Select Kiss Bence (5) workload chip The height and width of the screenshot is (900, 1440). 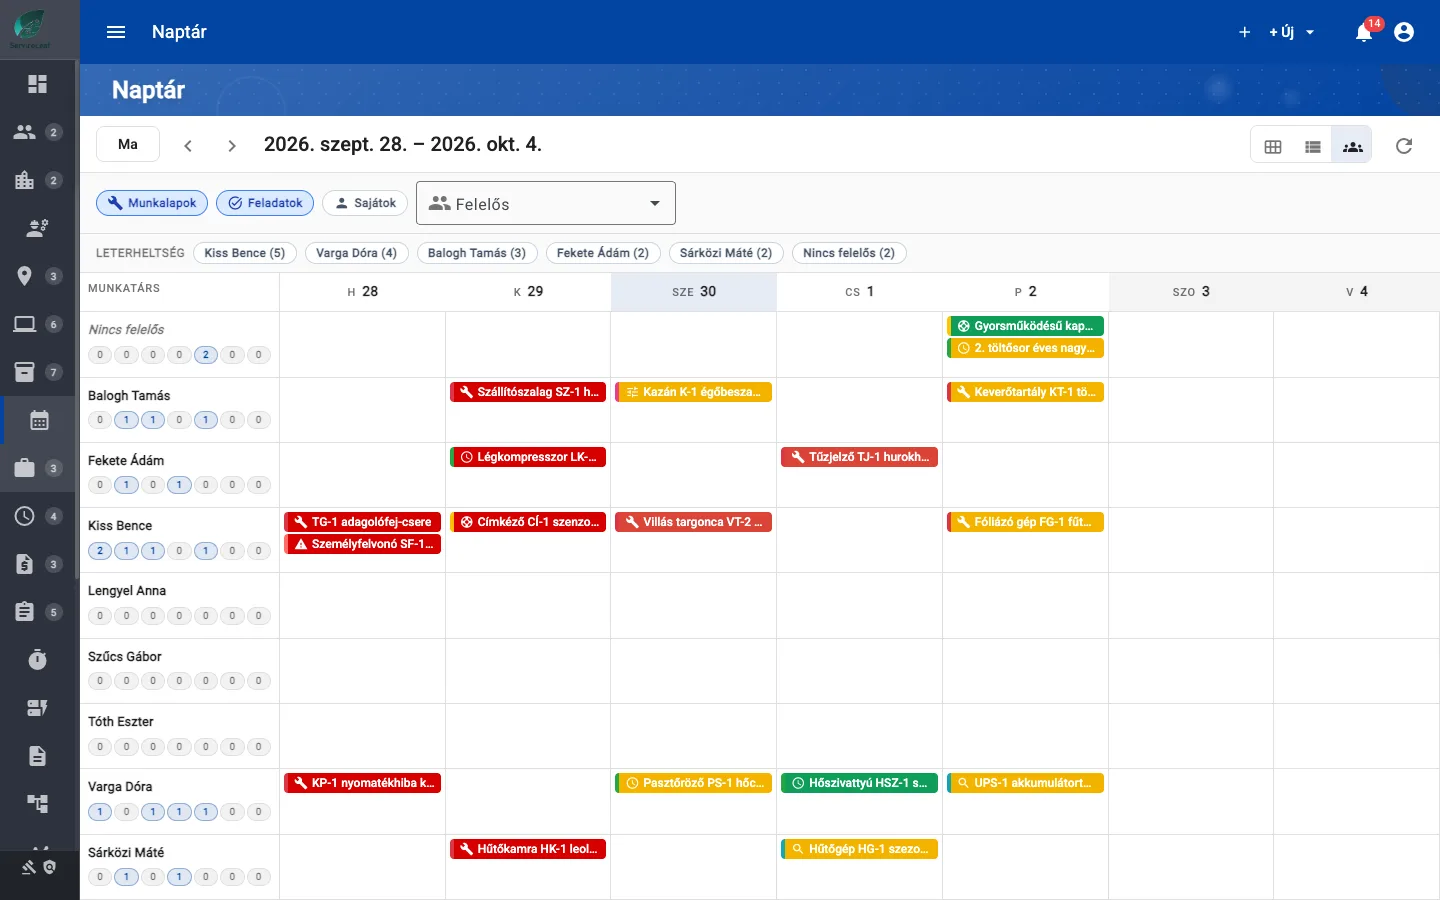[x=245, y=253]
